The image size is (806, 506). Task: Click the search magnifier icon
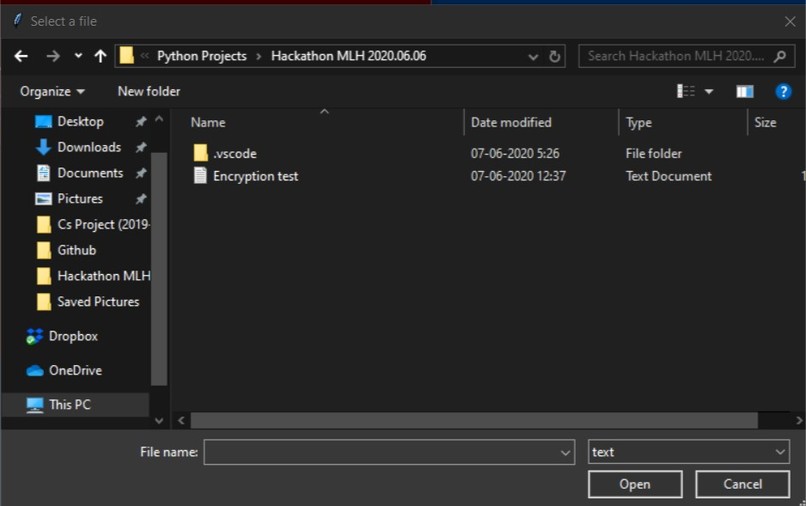tap(780, 56)
